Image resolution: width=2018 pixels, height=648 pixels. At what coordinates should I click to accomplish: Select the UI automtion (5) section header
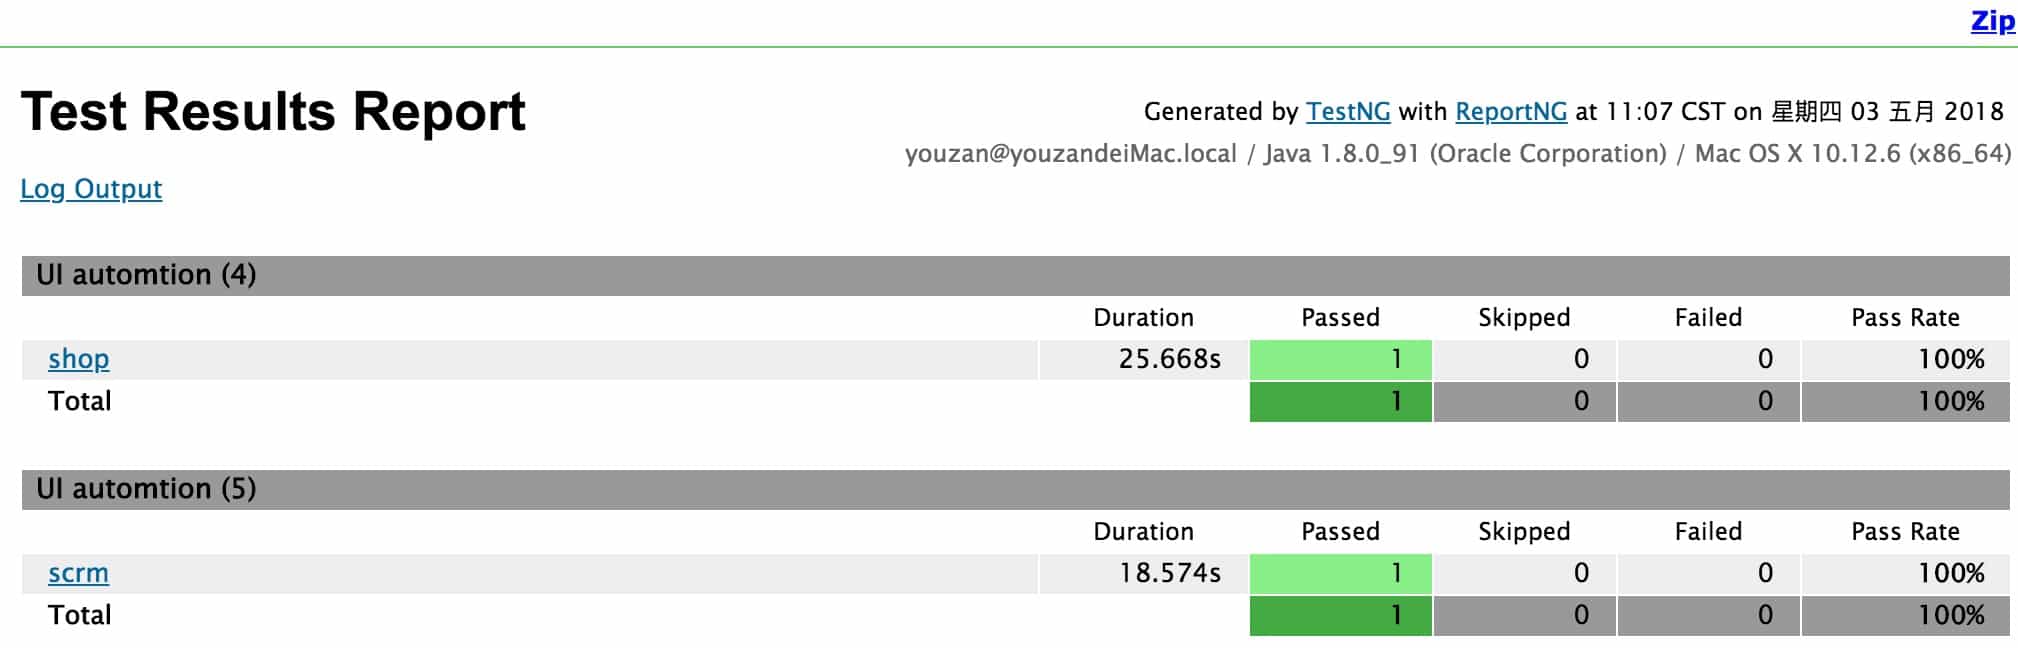coord(146,489)
